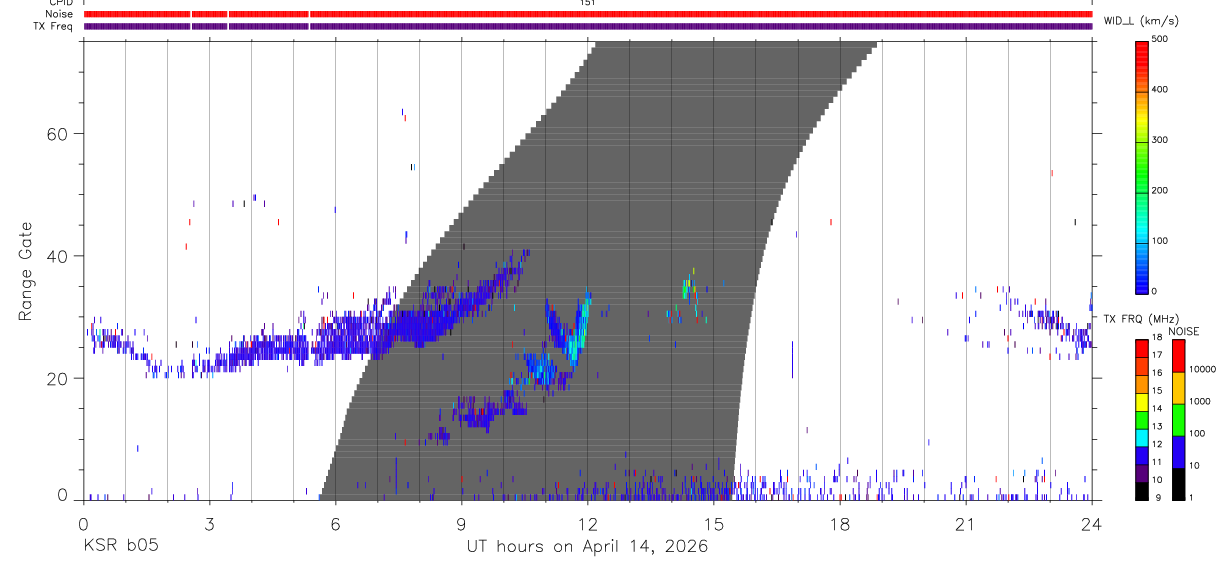Click the 21 tick on the UT hours axis
1228x567 pixels.
(965, 524)
